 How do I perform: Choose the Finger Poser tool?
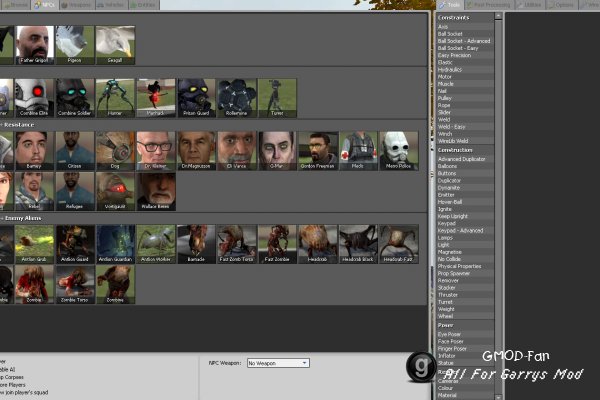[x=465, y=348]
